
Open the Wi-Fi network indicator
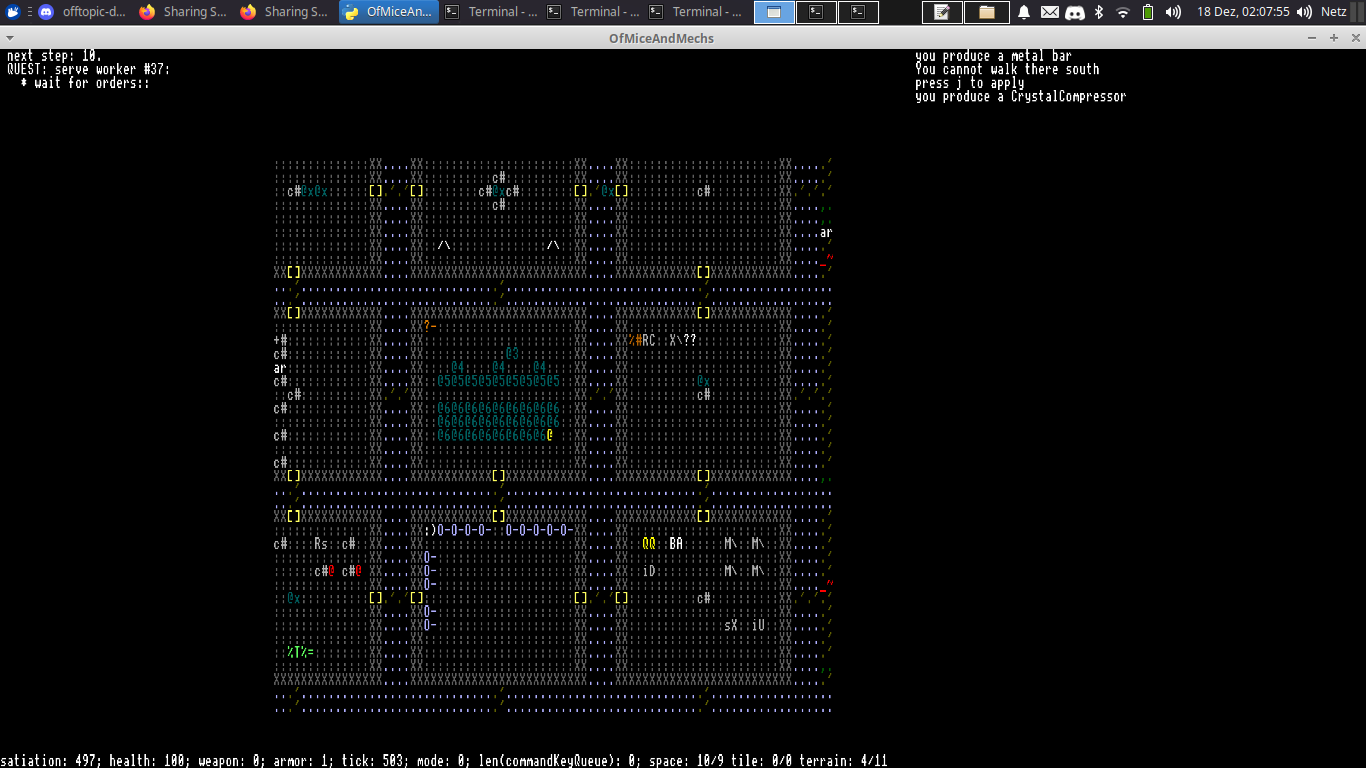coord(1123,12)
